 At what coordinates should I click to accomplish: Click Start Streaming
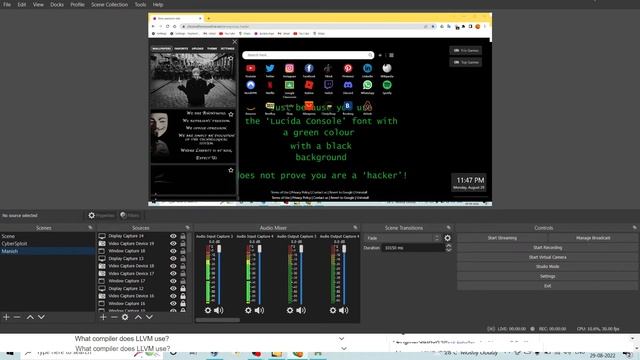tap(502, 238)
